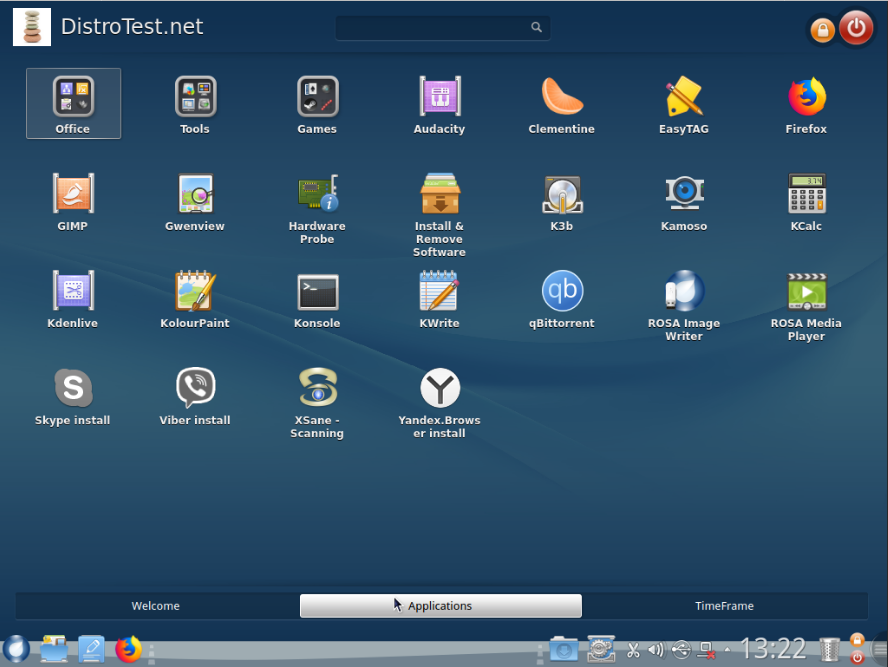The width and height of the screenshot is (888, 667).
Task: Open Kdenlive video editor
Action: click(x=73, y=298)
